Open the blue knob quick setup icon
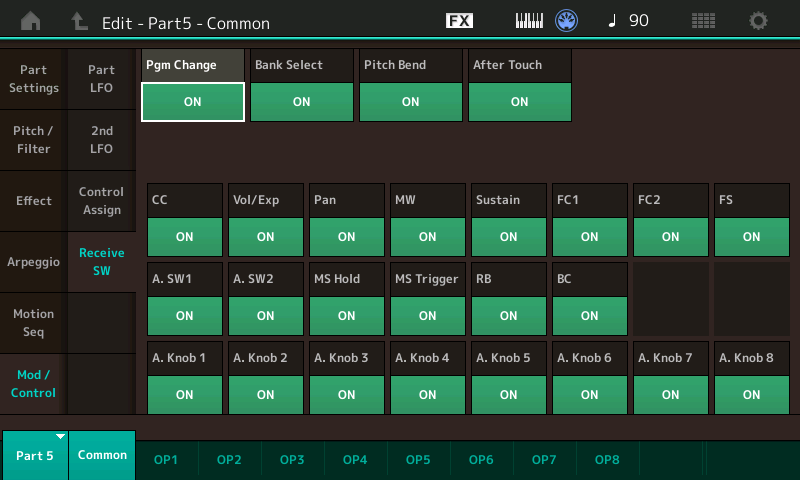This screenshot has width=800, height=480. pos(567,21)
